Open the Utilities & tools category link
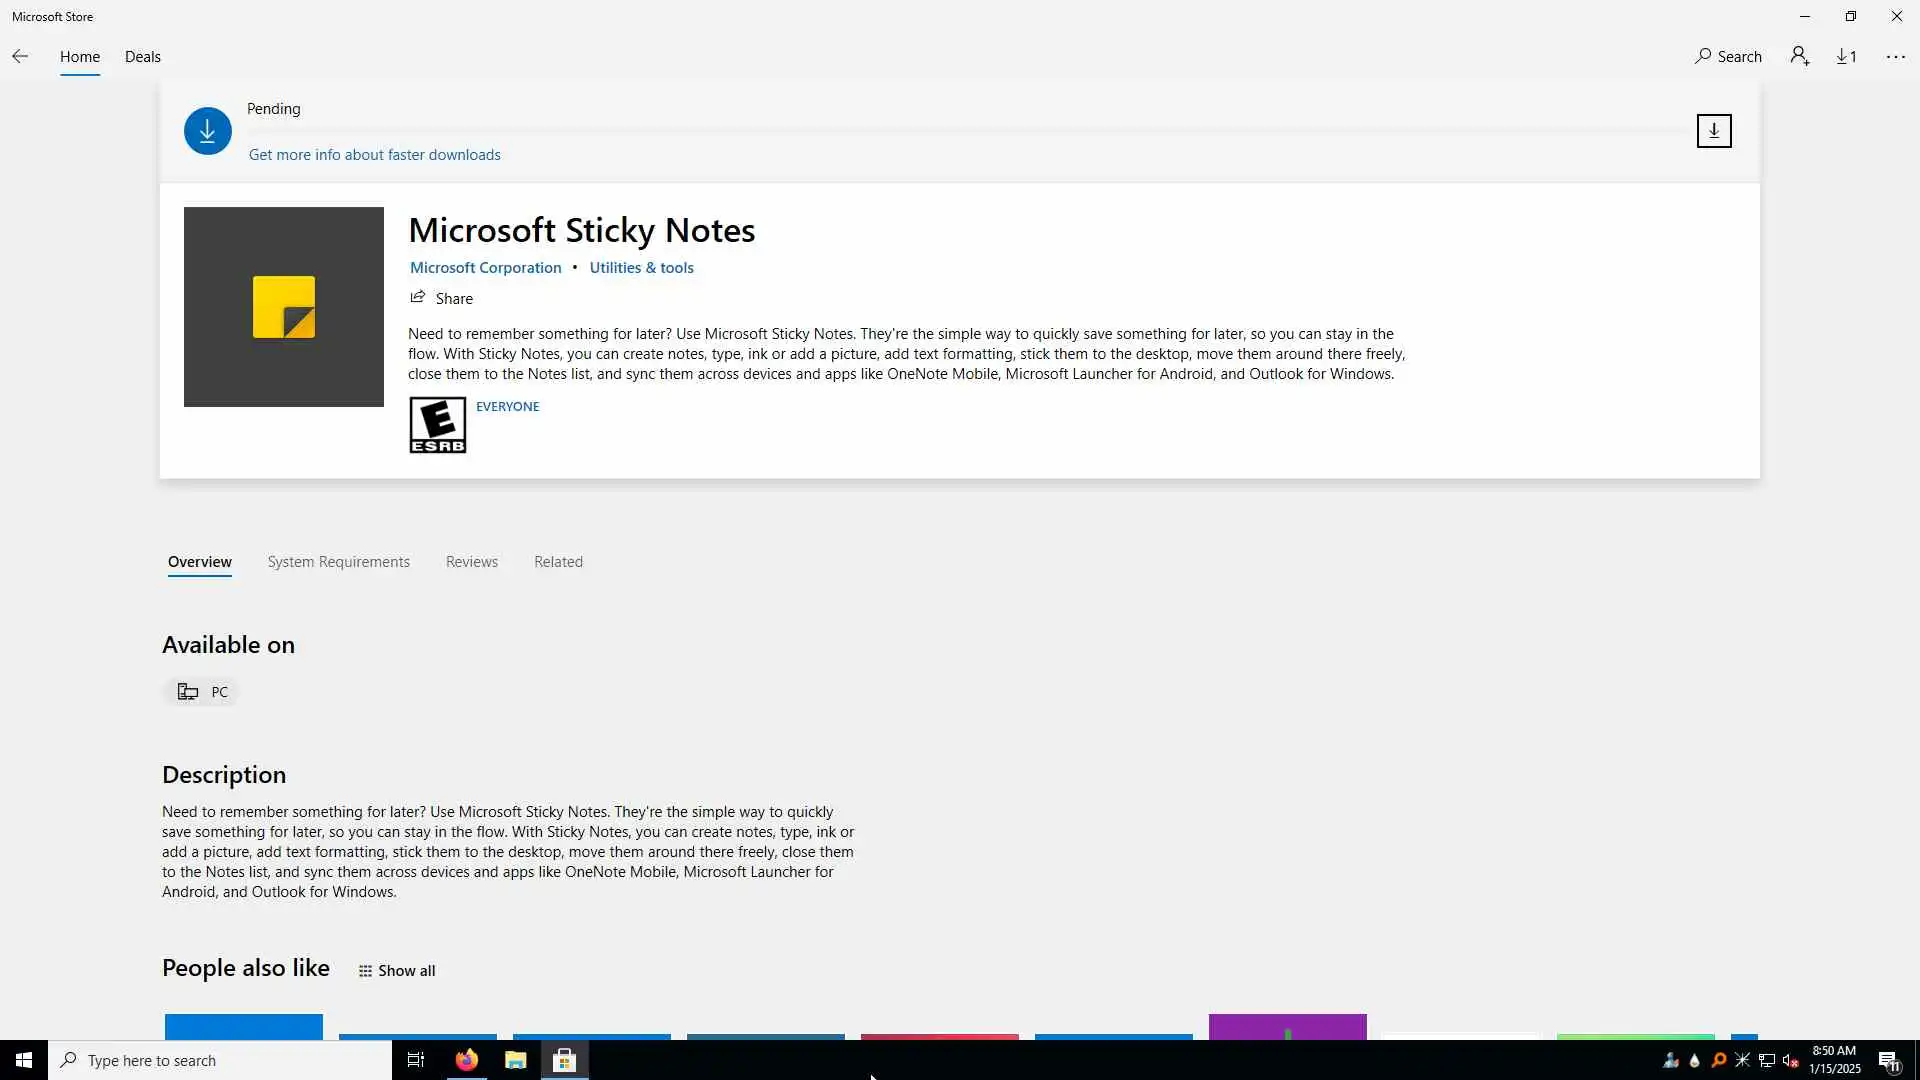 641,268
